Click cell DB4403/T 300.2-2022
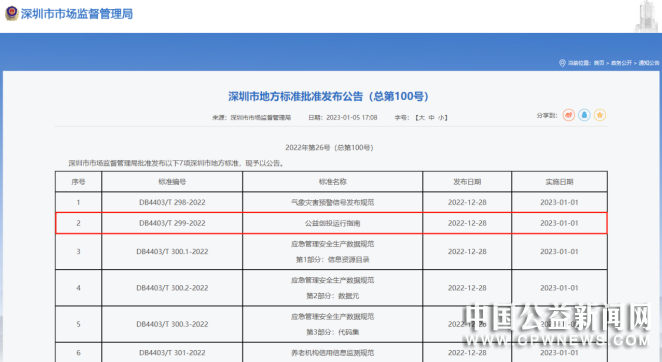 click(x=172, y=288)
